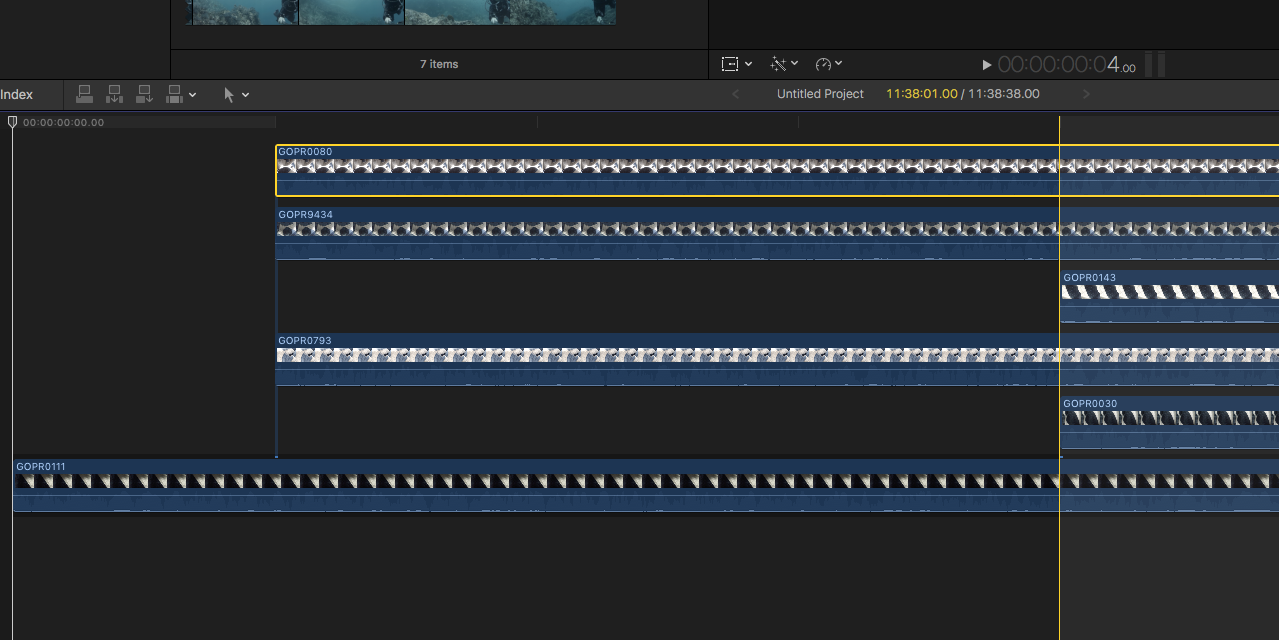Append clip to storyline button
Screen dimensions: 1279x640
click(144, 94)
